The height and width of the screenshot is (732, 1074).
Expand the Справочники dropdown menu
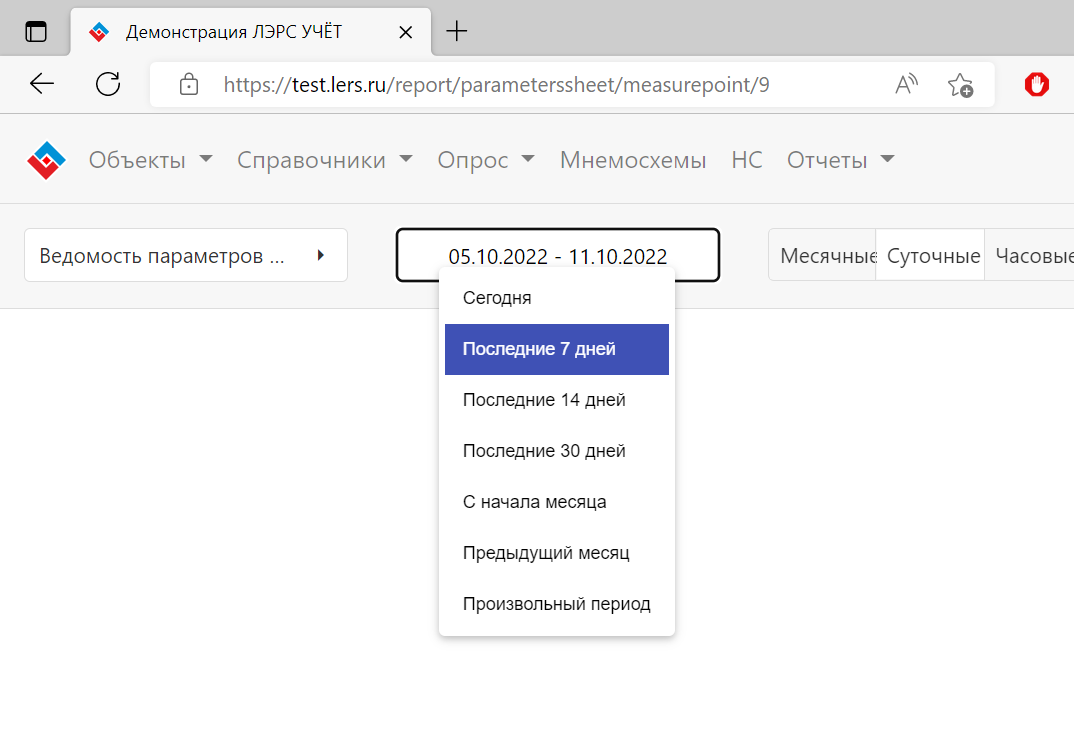click(325, 160)
